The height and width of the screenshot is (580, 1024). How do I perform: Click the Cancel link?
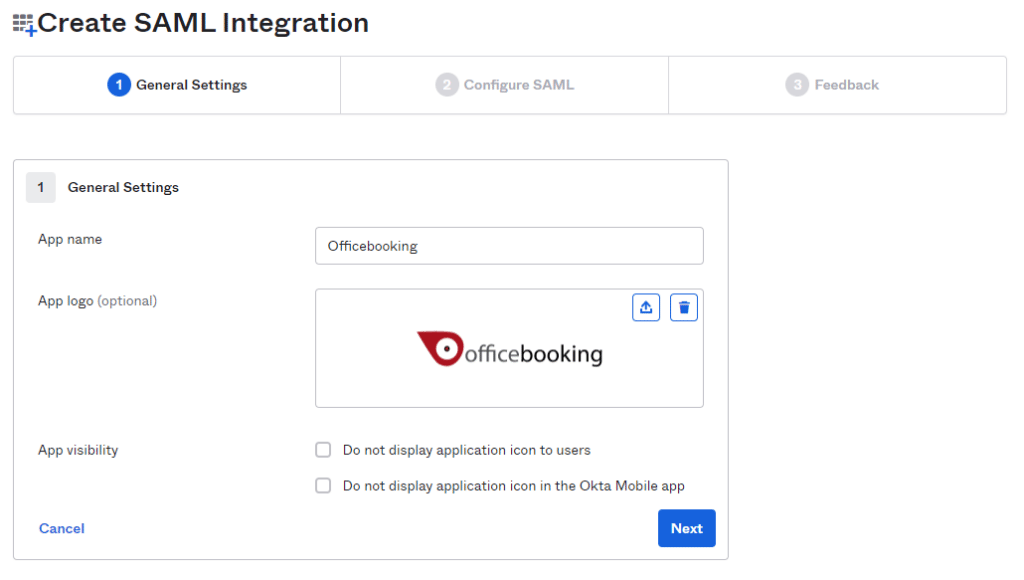coord(61,528)
